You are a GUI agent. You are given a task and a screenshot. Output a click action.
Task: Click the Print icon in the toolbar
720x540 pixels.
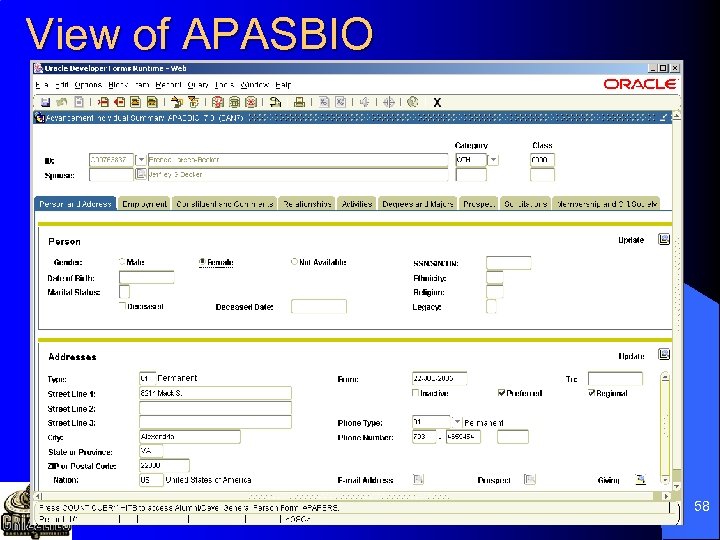(299, 102)
